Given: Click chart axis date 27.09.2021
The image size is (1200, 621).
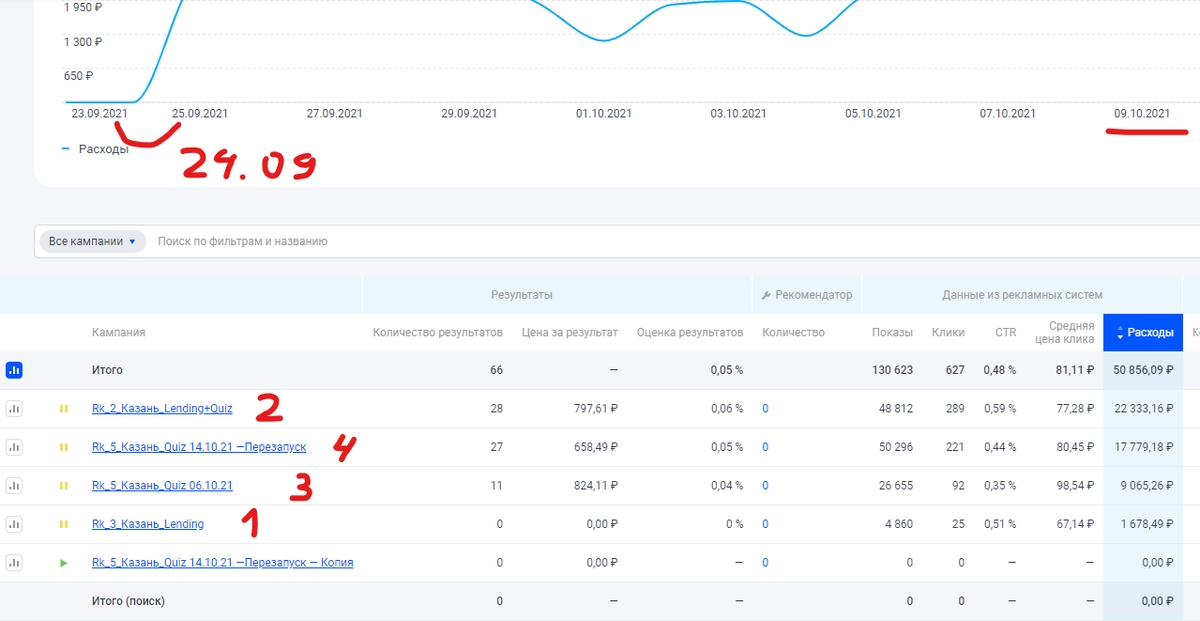Looking at the screenshot, I should 334,114.
